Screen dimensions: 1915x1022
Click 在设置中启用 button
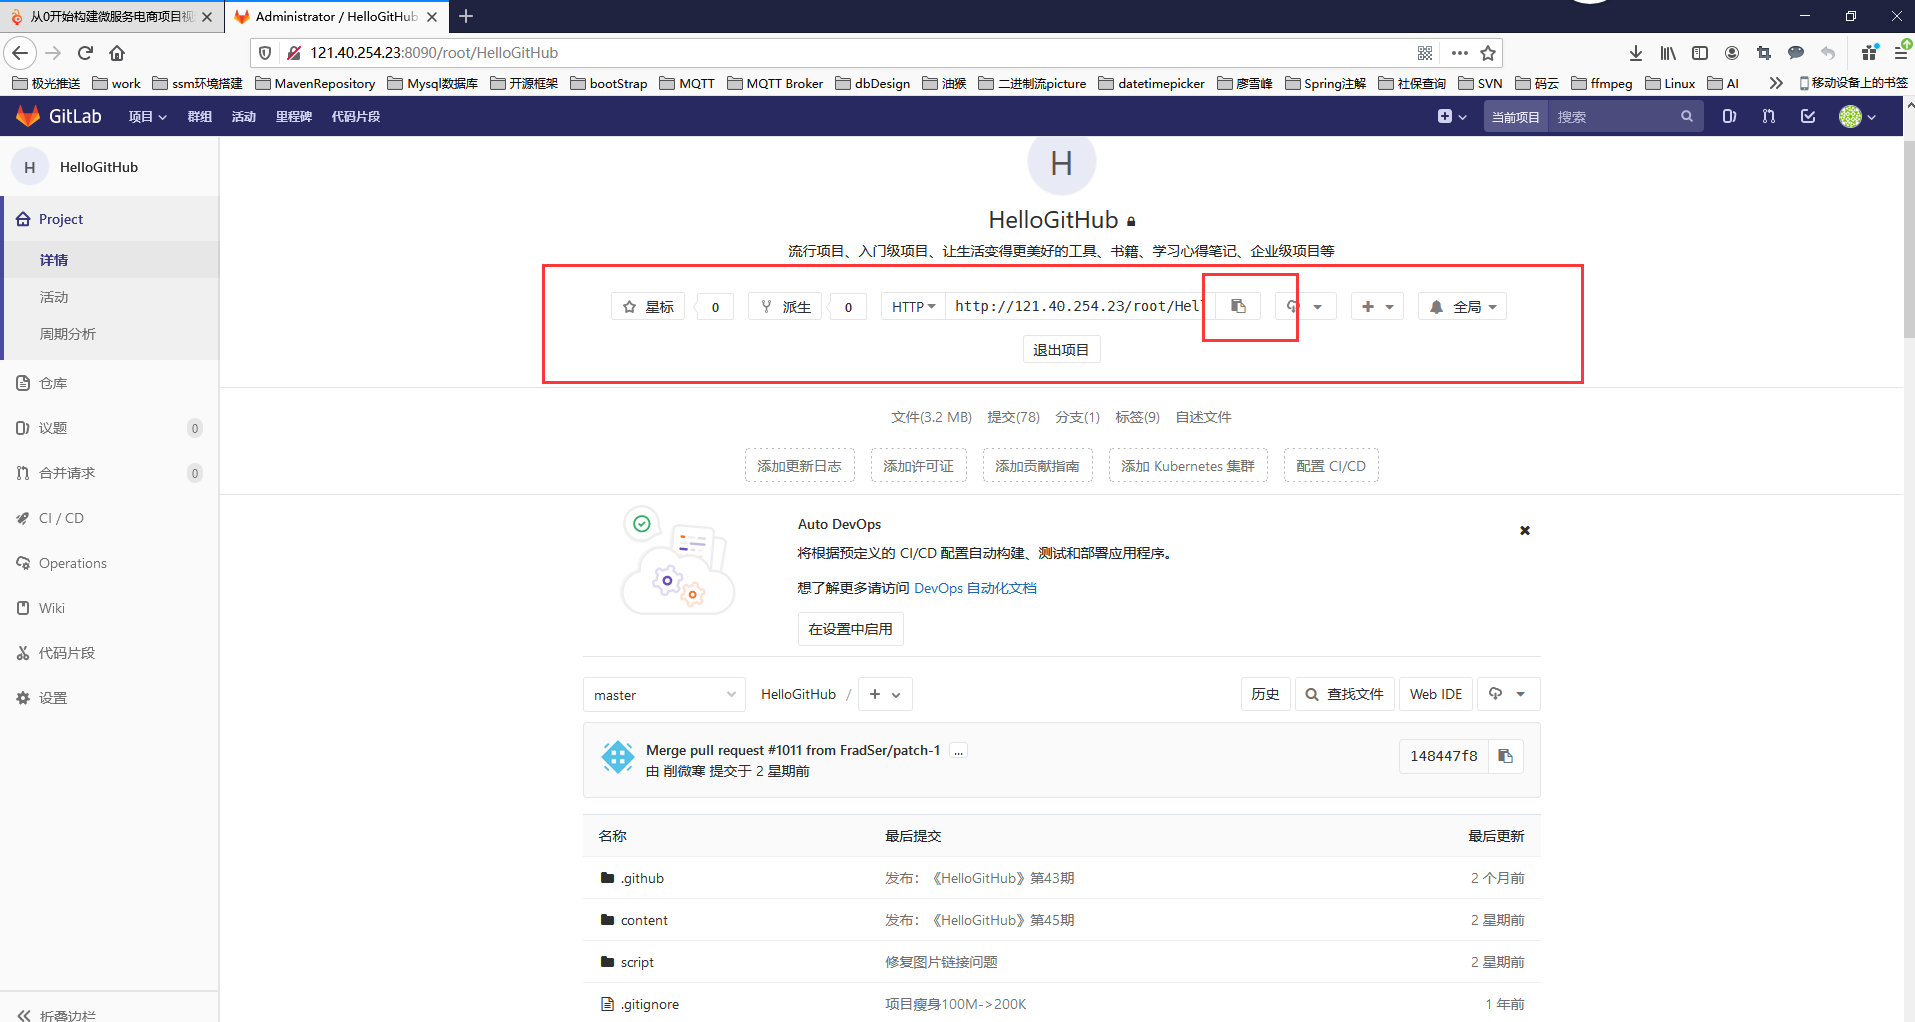tap(850, 629)
